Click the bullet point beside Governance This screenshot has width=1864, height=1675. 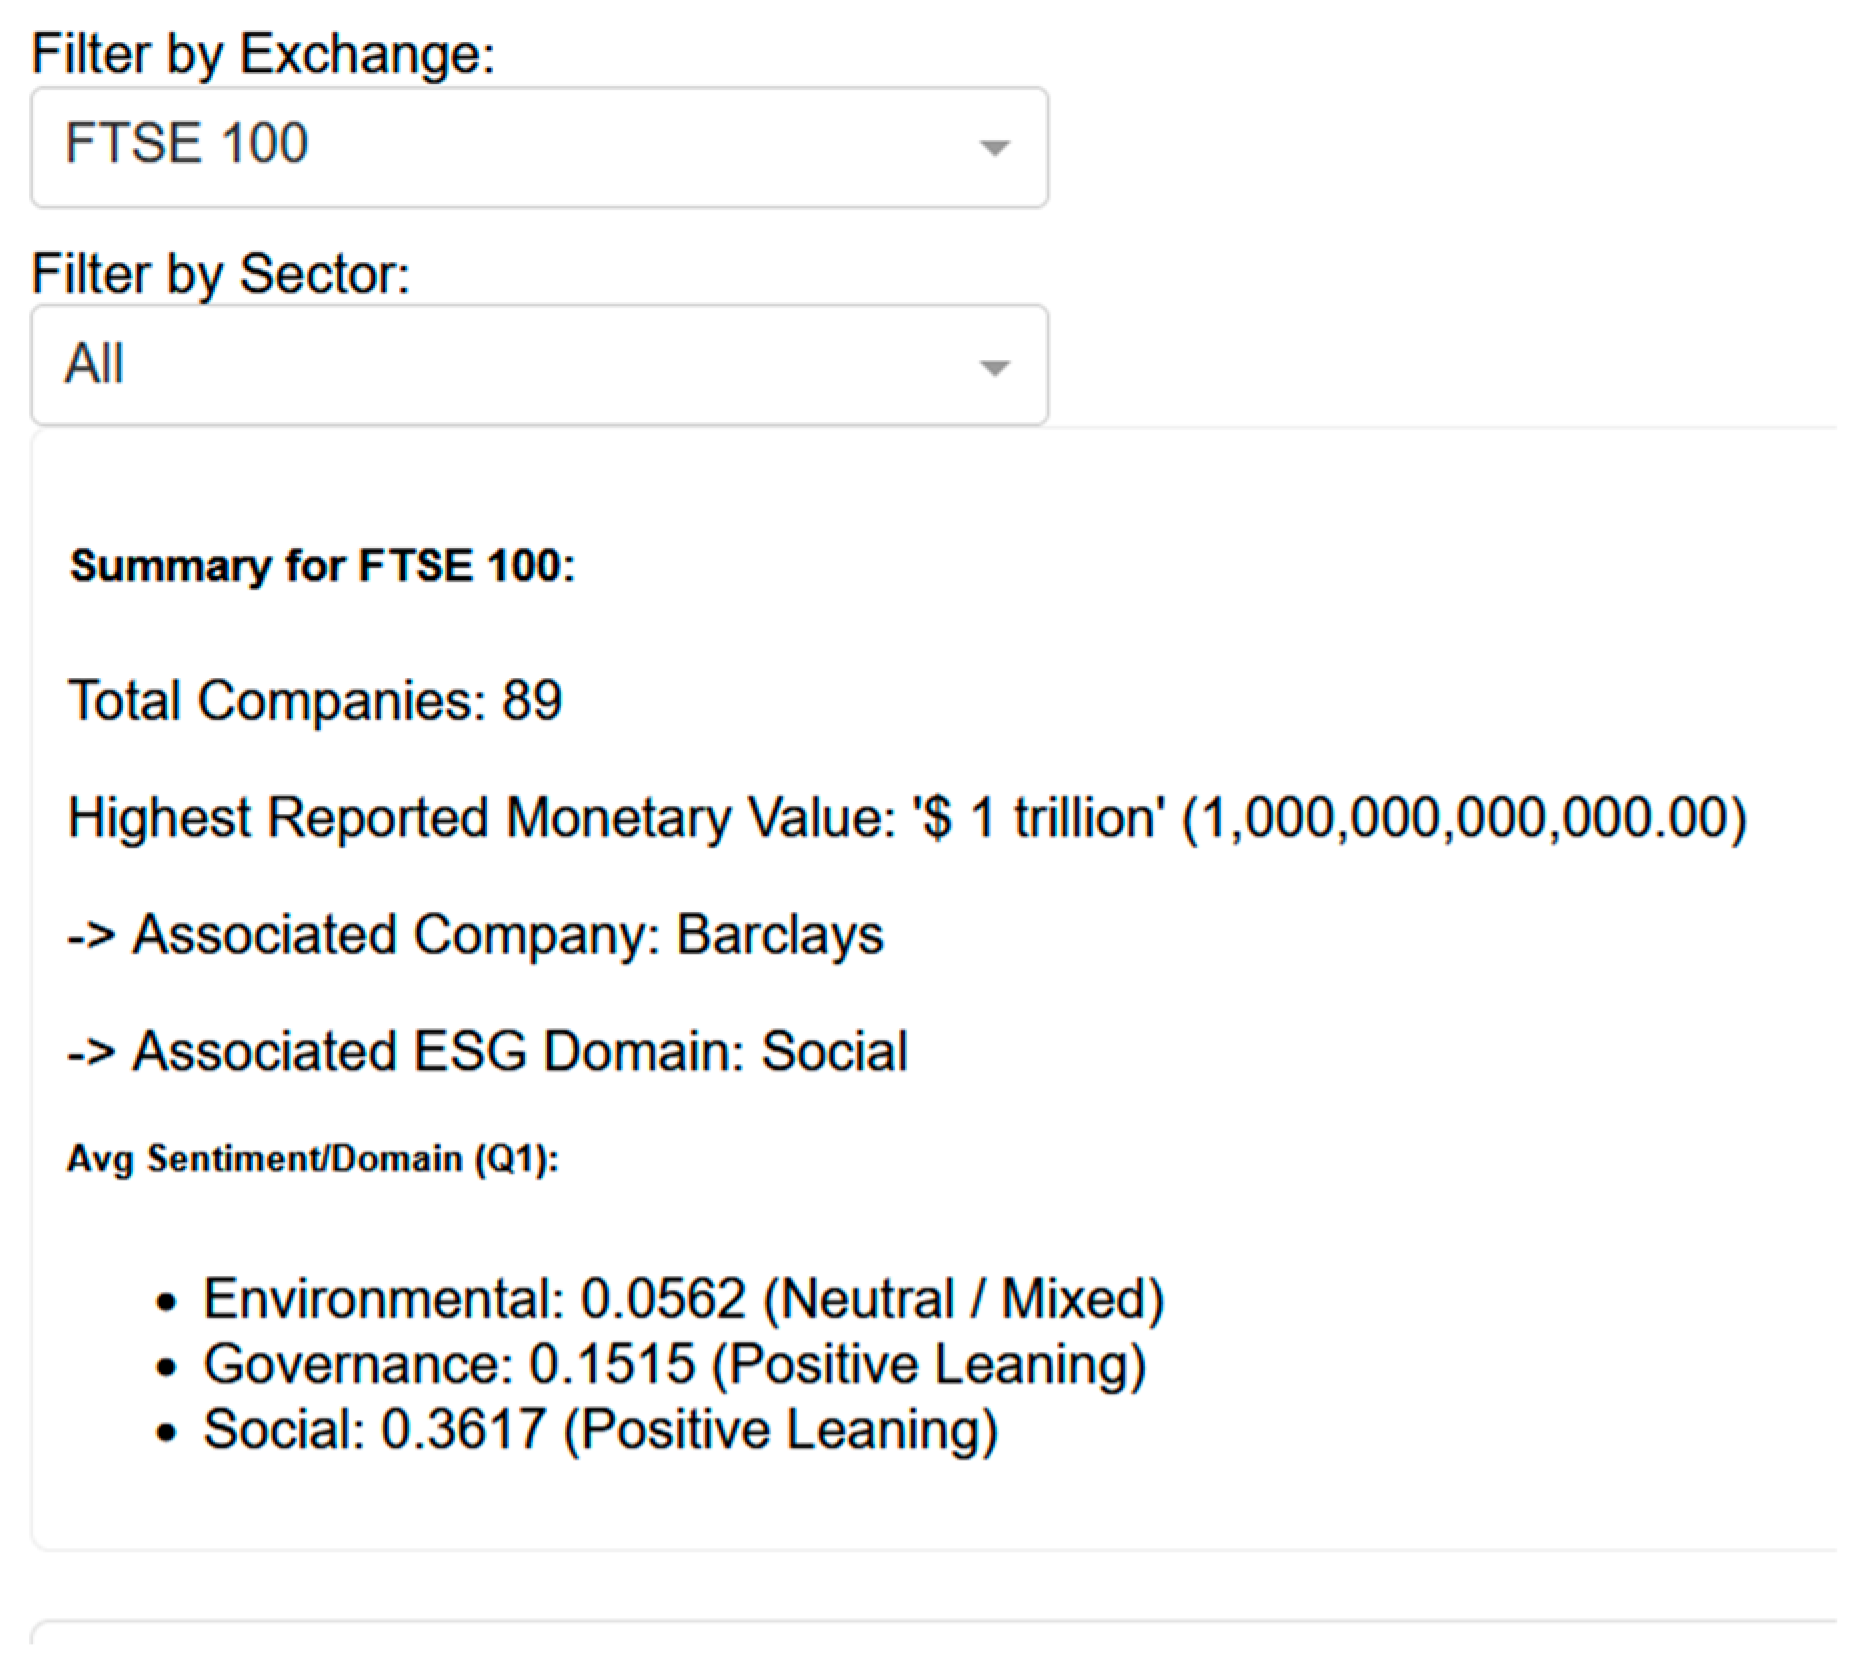click(x=167, y=1367)
